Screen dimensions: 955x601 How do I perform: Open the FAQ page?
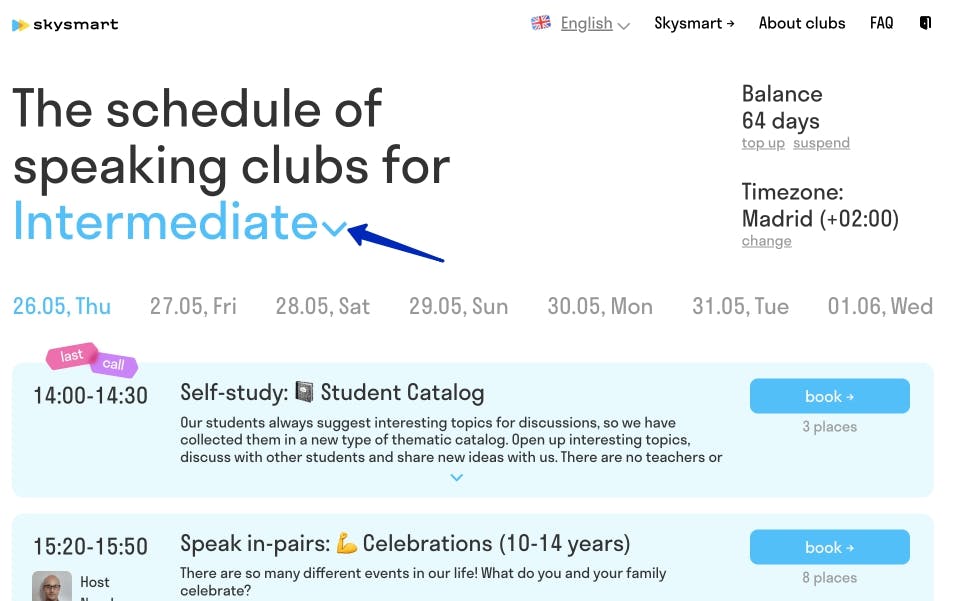click(881, 23)
